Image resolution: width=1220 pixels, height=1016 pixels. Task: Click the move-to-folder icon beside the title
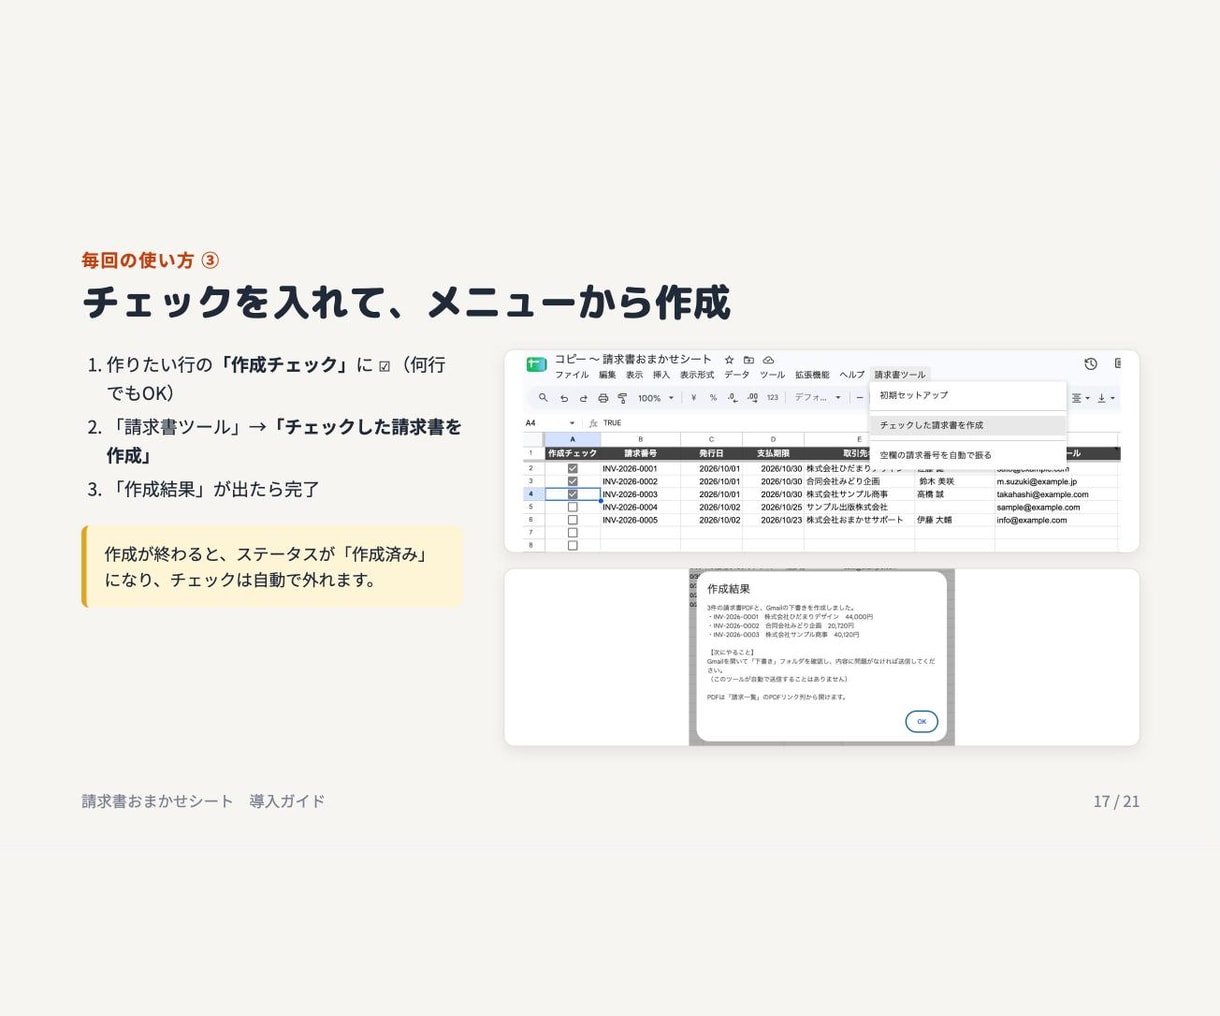coord(748,360)
